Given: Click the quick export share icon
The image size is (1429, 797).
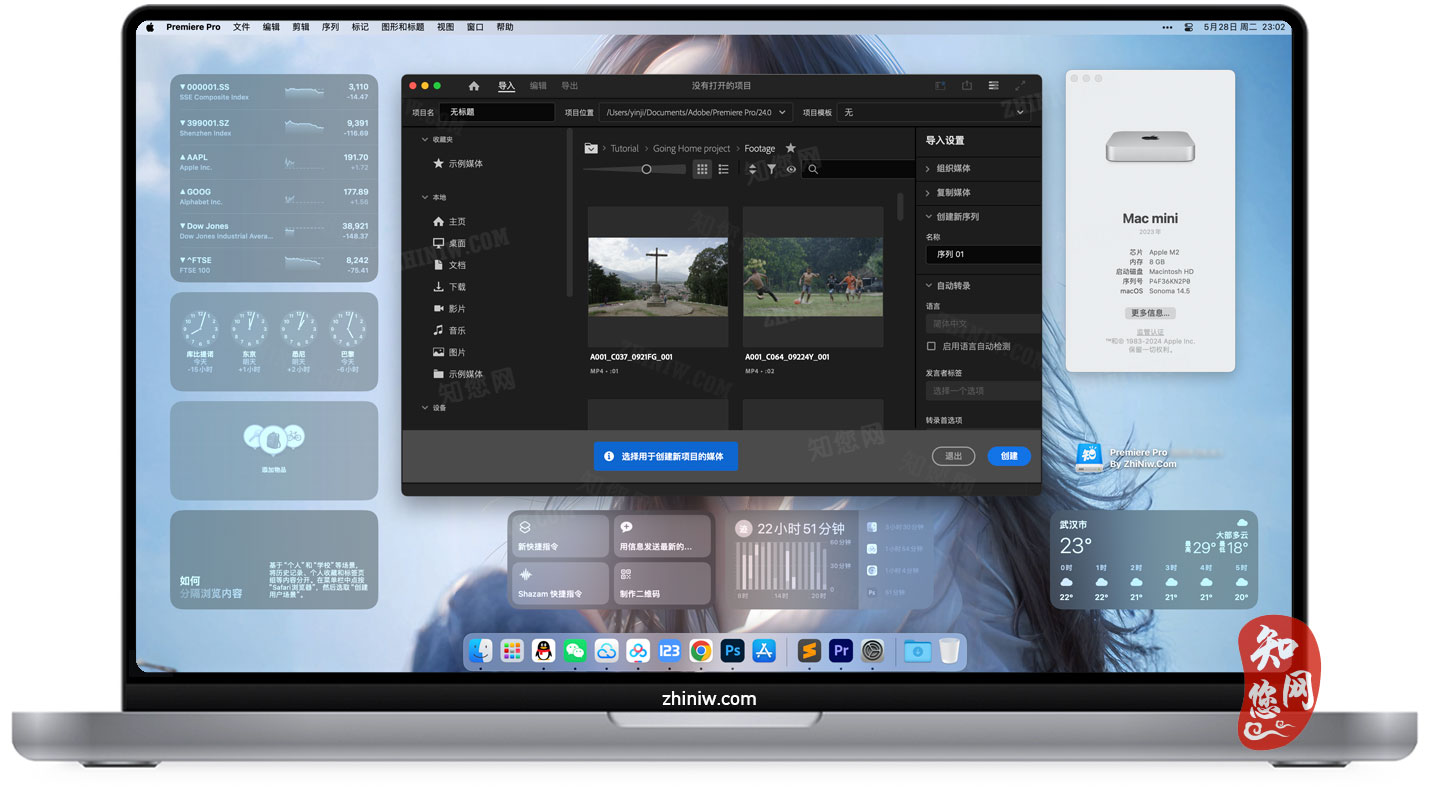Looking at the screenshot, I should [967, 86].
